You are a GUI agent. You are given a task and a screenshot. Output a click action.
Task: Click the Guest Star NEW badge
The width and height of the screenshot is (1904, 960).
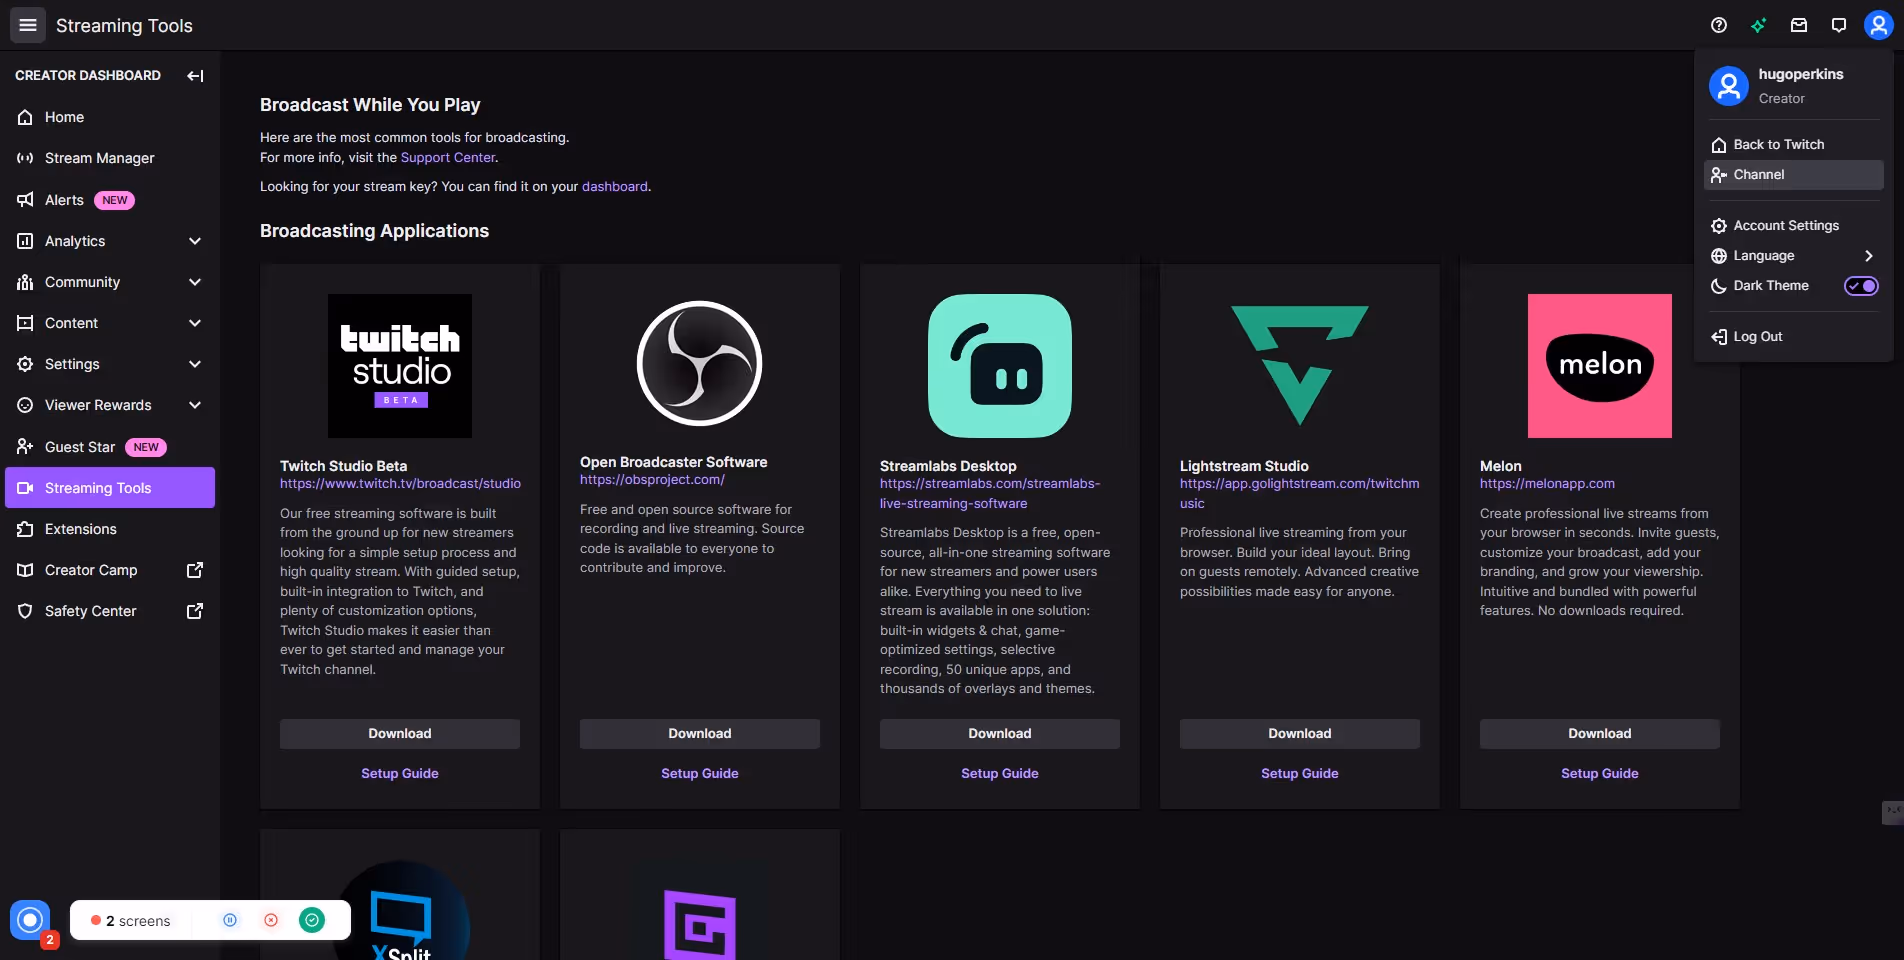146,447
